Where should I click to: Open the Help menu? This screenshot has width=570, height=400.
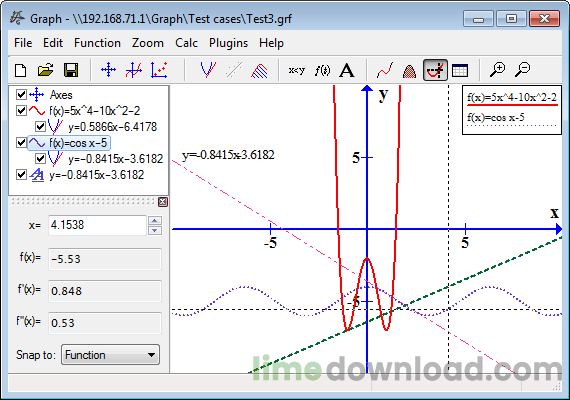271,43
